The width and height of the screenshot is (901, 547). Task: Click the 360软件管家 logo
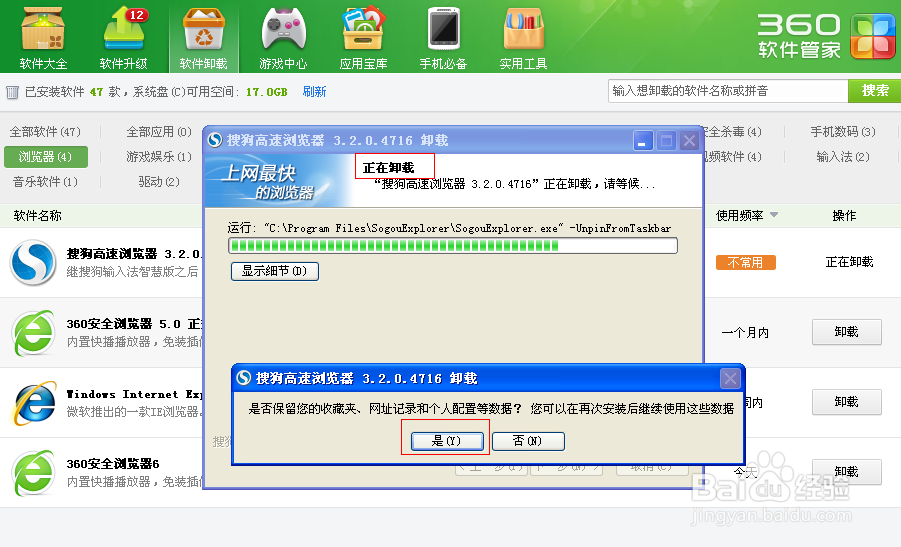pyautogui.click(x=826, y=36)
